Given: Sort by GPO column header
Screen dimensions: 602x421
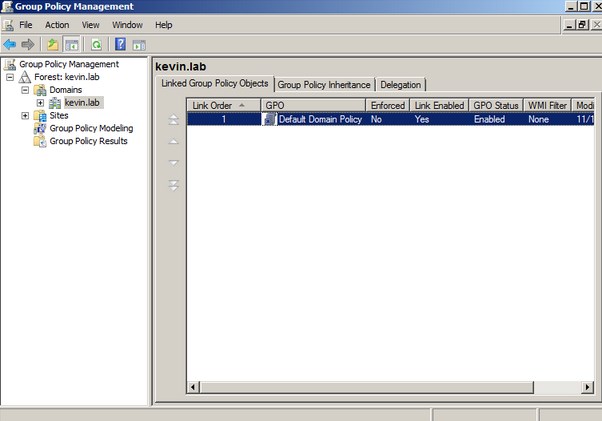Looking at the screenshot, I should pos(313,106).
